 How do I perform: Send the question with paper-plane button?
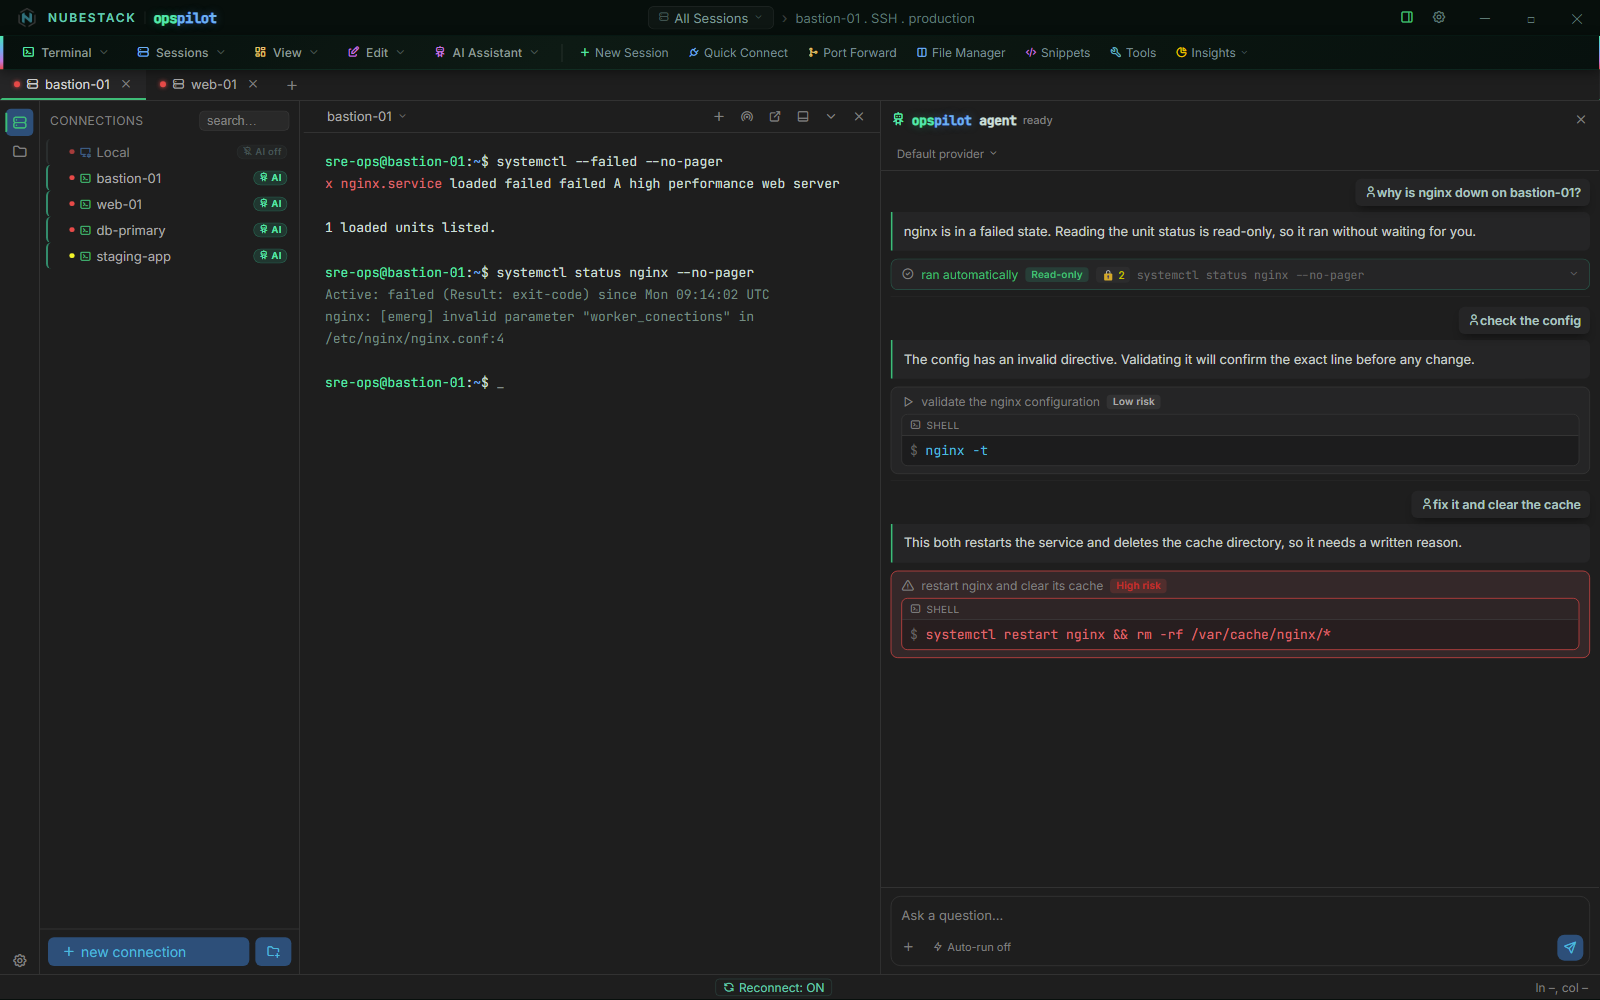coord(1570,947)
